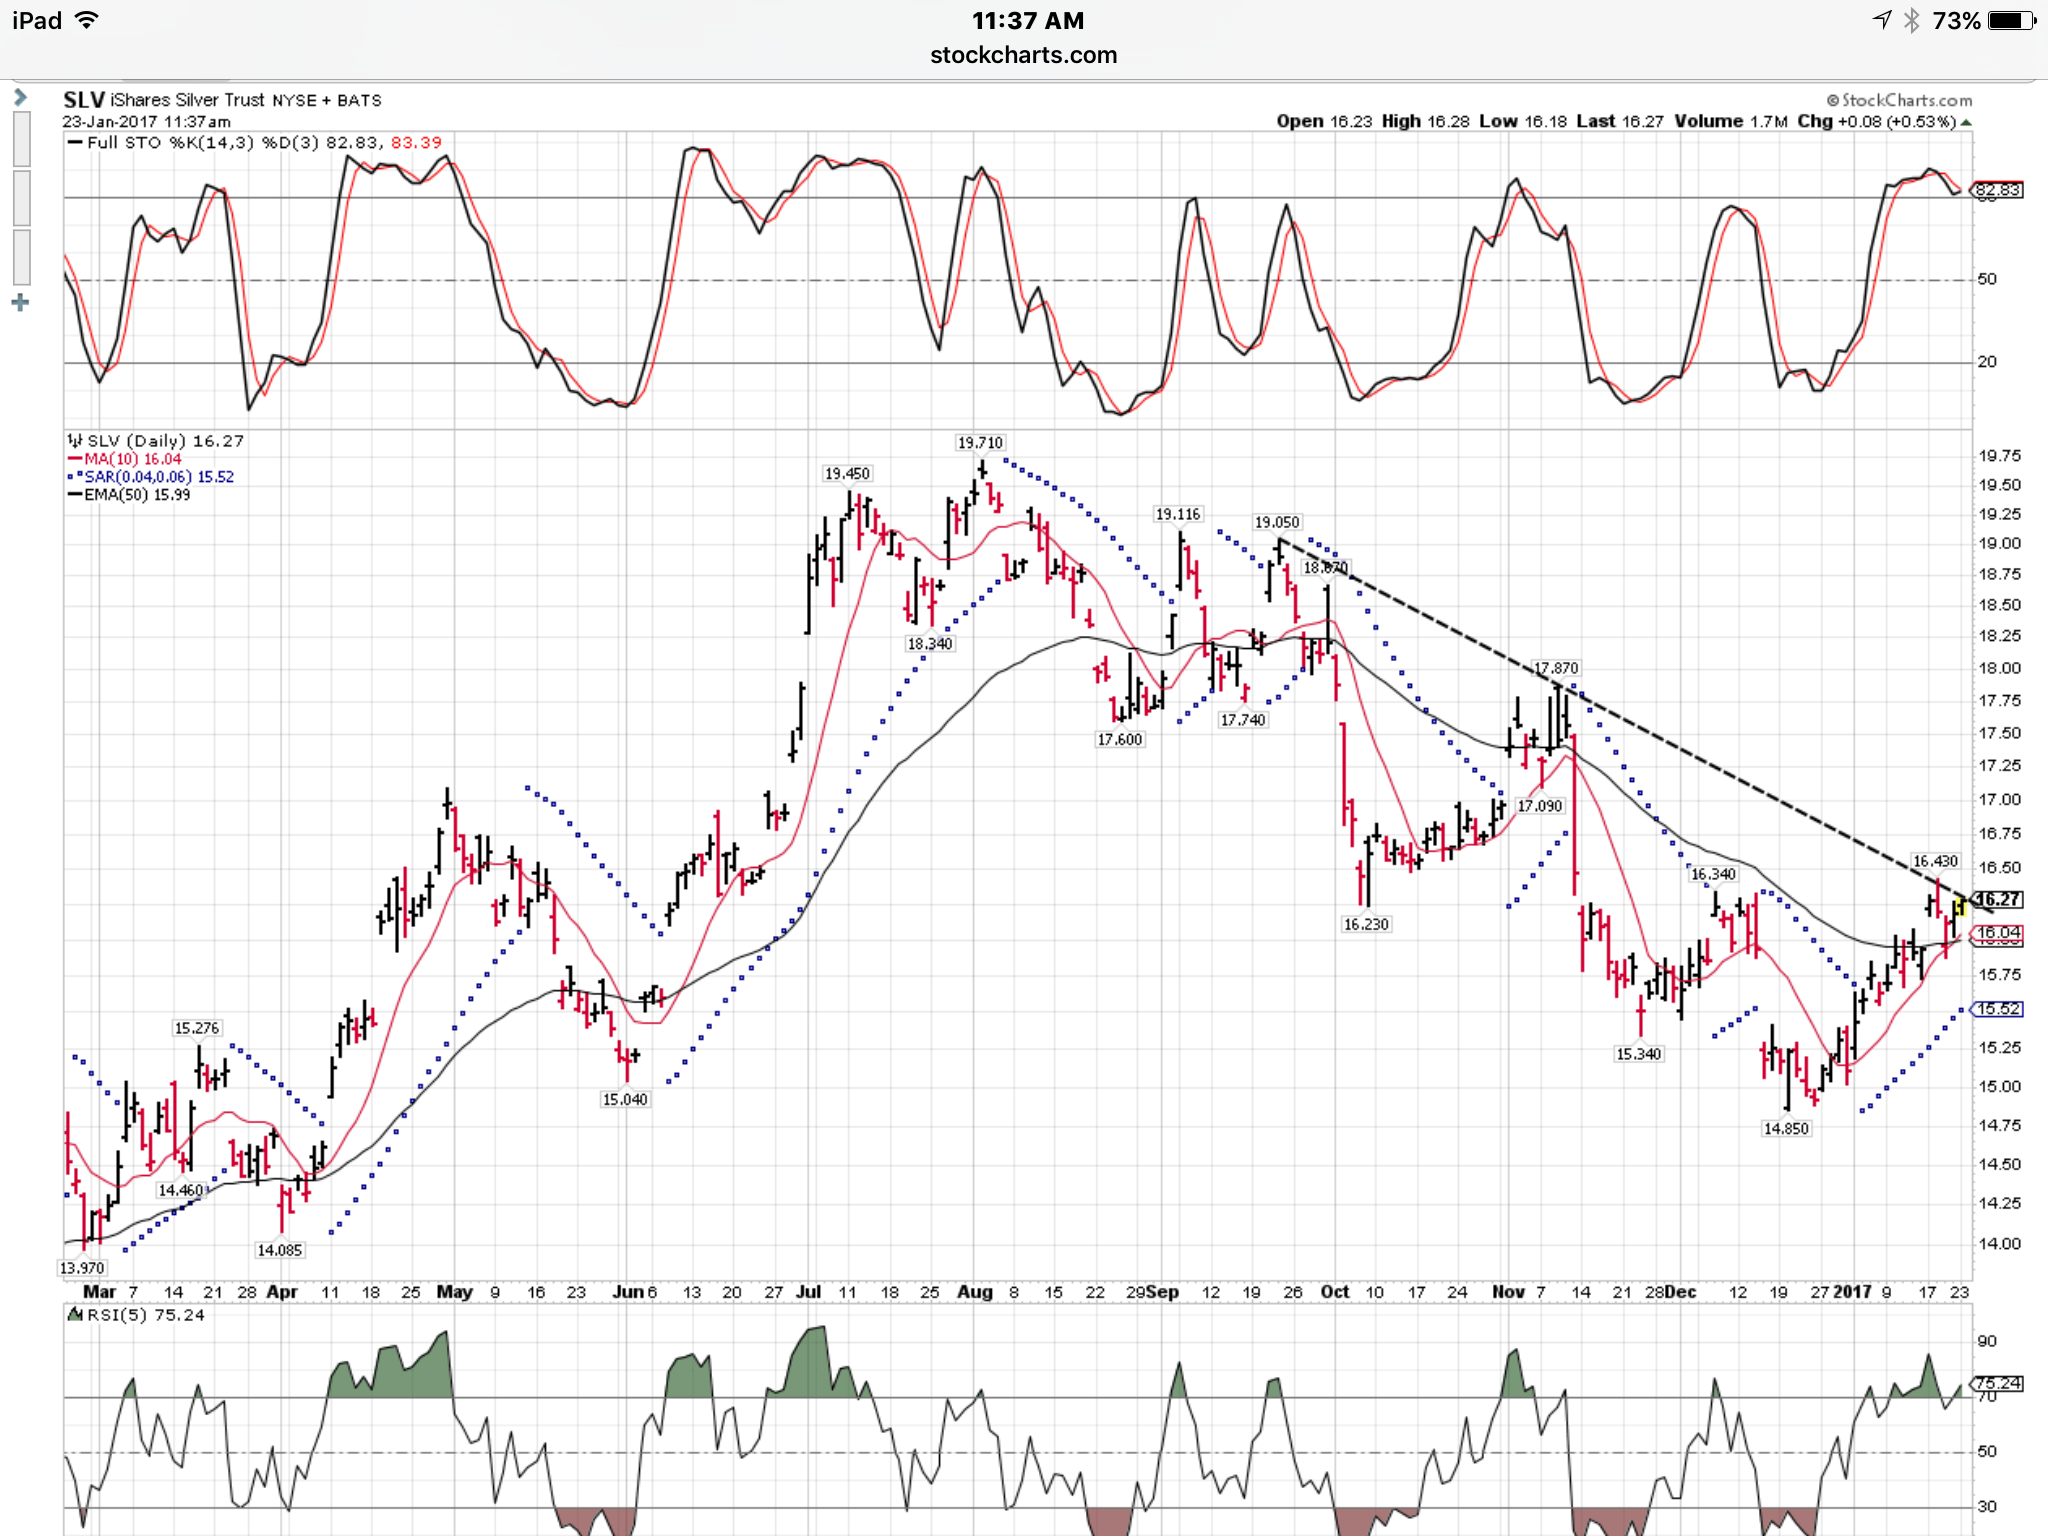Click the green up-triangle change indicator
This screenshot has height=1536, width=2048.
[x=1966, y=122]
